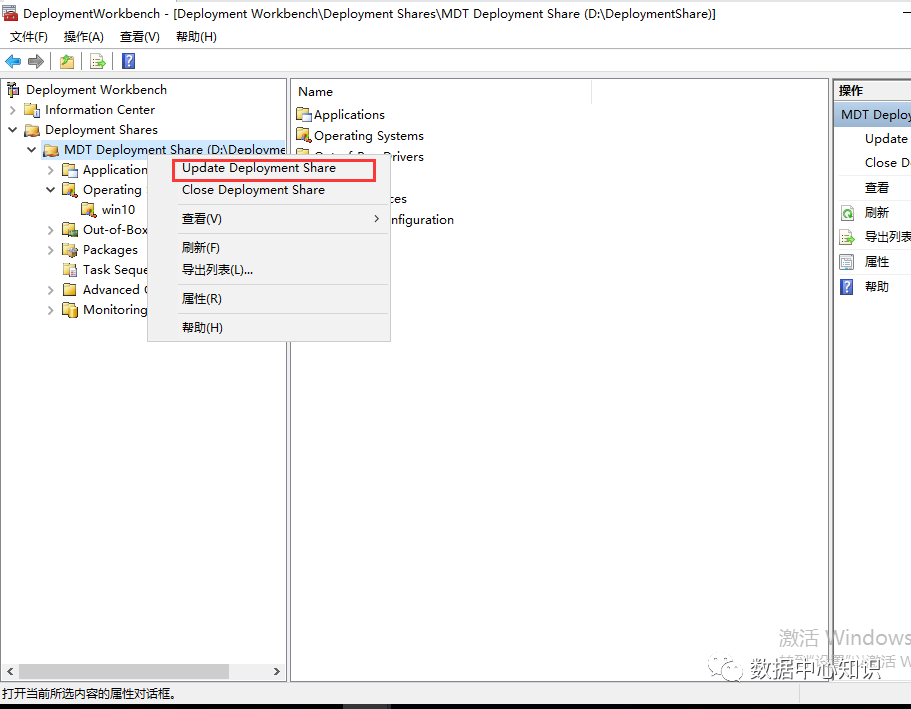This screenshot has width=911, height=709.
Task: Select 属性(R) in the context menu
Action: pyautogui.click(x=268, y=299)
